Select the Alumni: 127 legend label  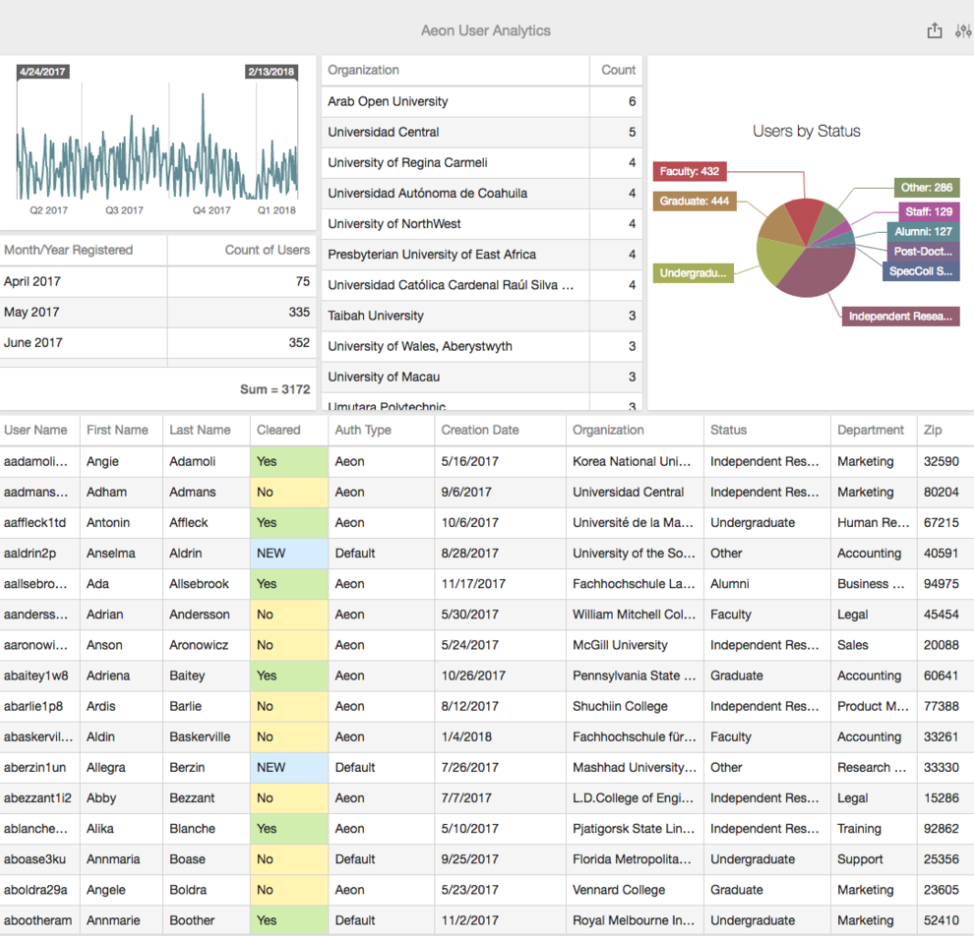pyautogui.click(x=922, y=232)
